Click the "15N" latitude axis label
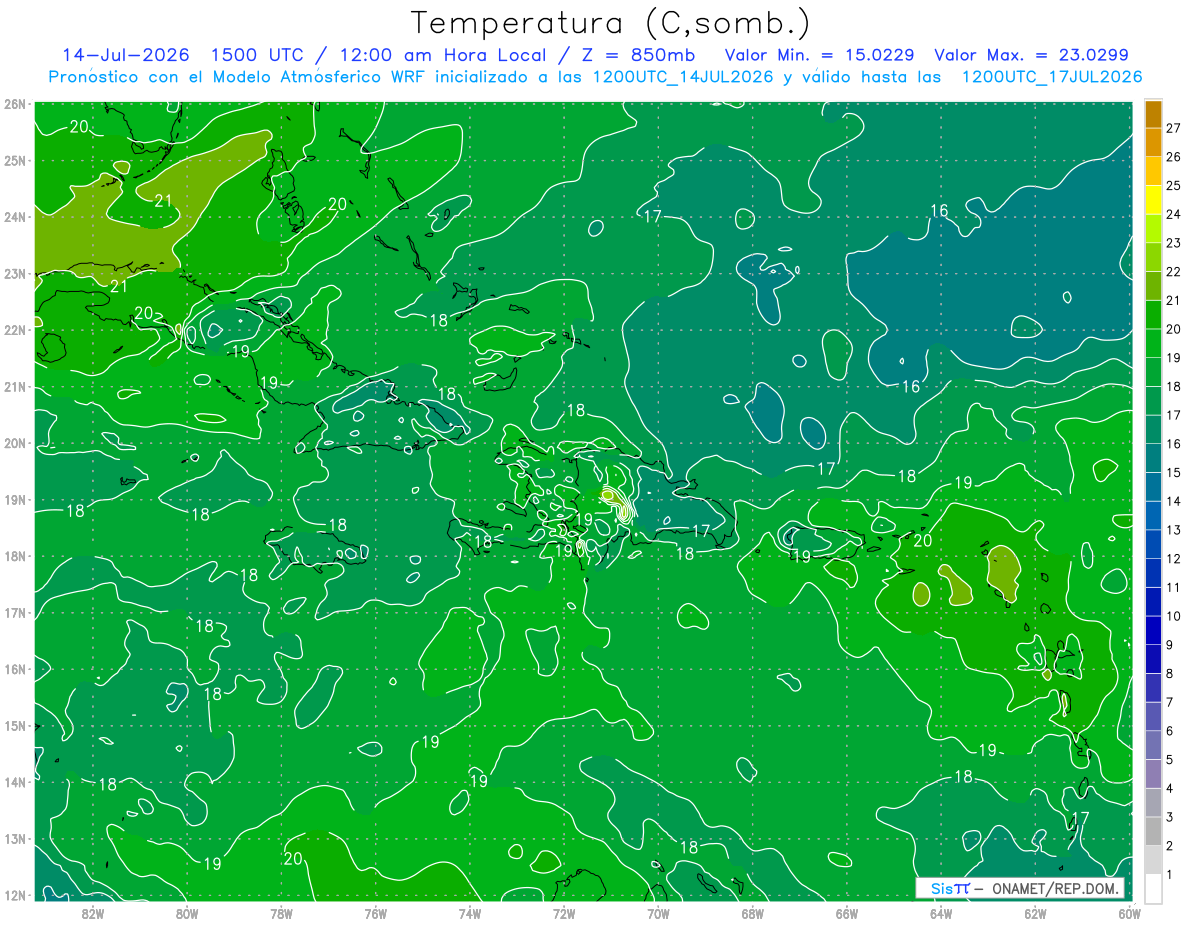1200x927 pixels. (x=14, y=725)
